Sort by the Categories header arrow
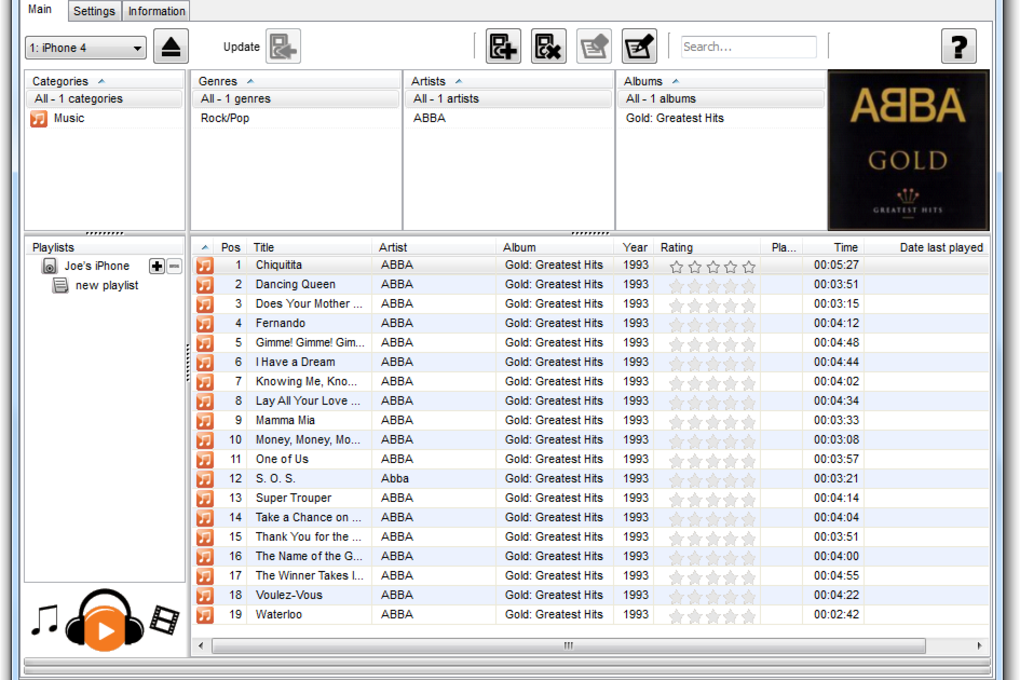 pos(101,81)
